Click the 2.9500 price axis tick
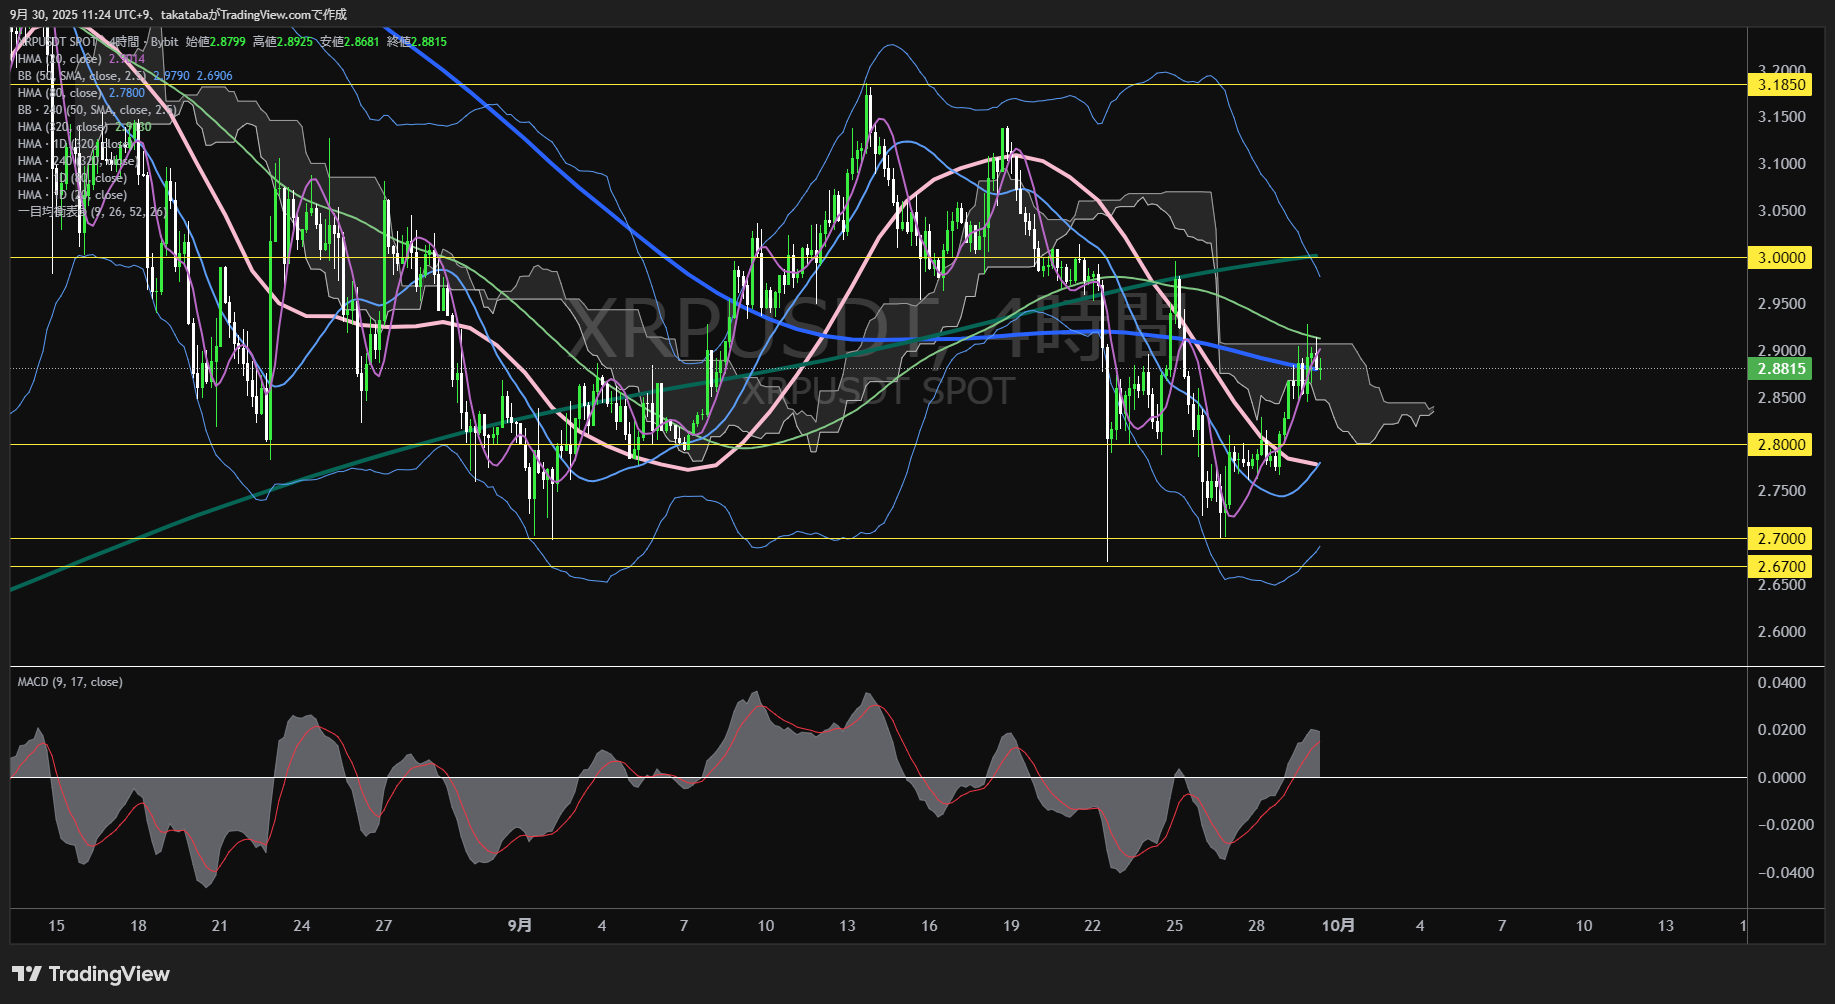 click(1782, 304)
